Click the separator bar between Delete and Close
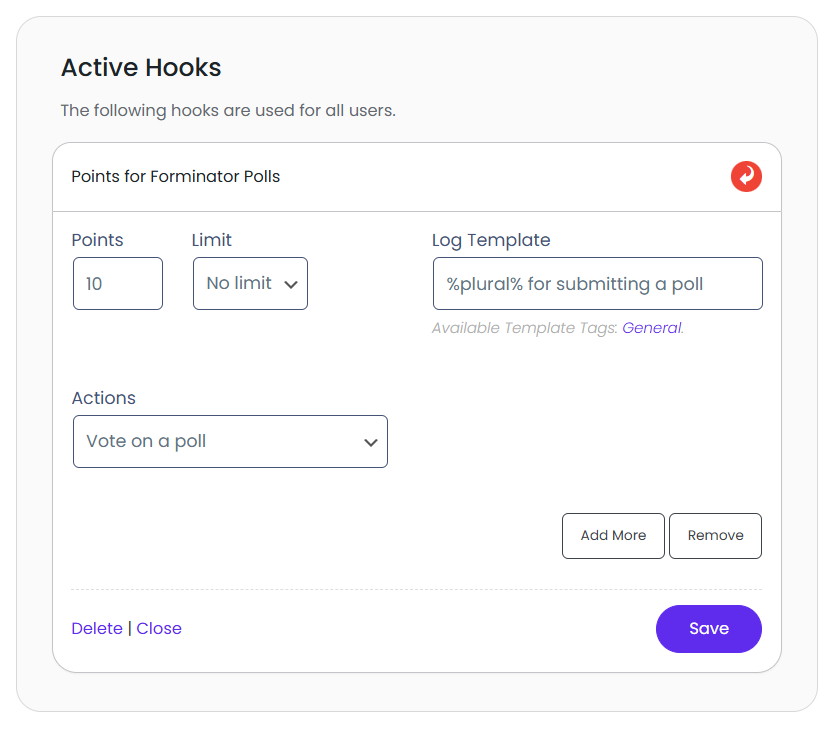838x731 pixels. coord(130,629)
